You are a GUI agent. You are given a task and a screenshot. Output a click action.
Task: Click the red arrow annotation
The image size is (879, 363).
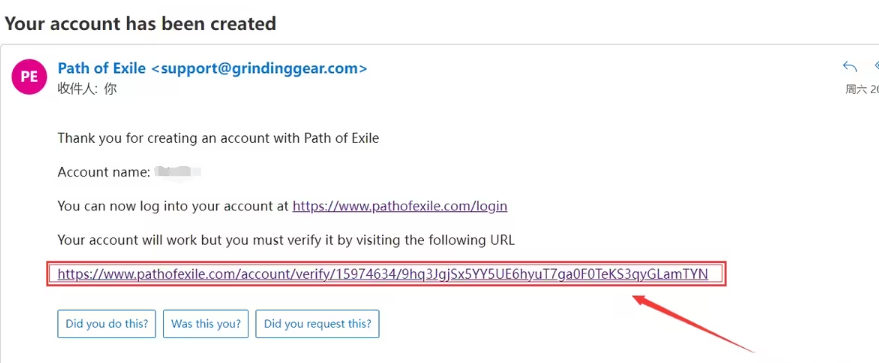coord(693,324)
